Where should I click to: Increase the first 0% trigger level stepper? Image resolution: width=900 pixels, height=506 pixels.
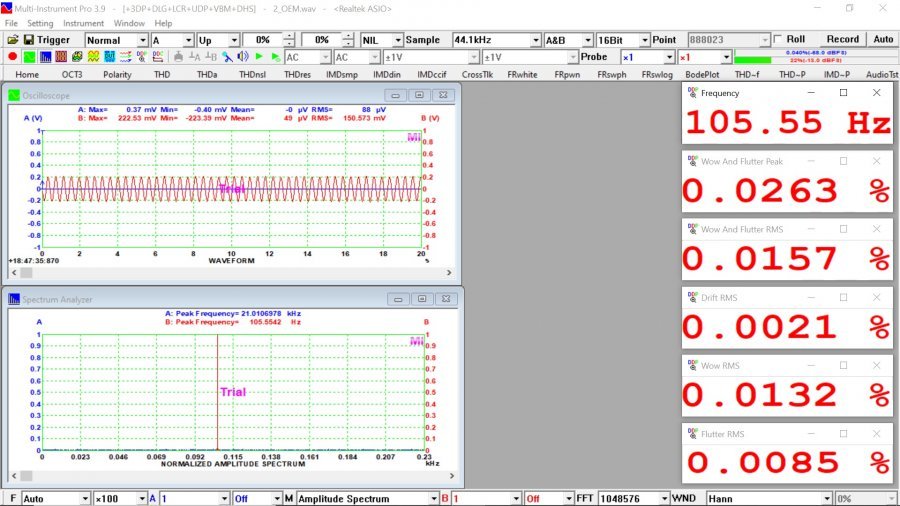(x=289, y=37)
